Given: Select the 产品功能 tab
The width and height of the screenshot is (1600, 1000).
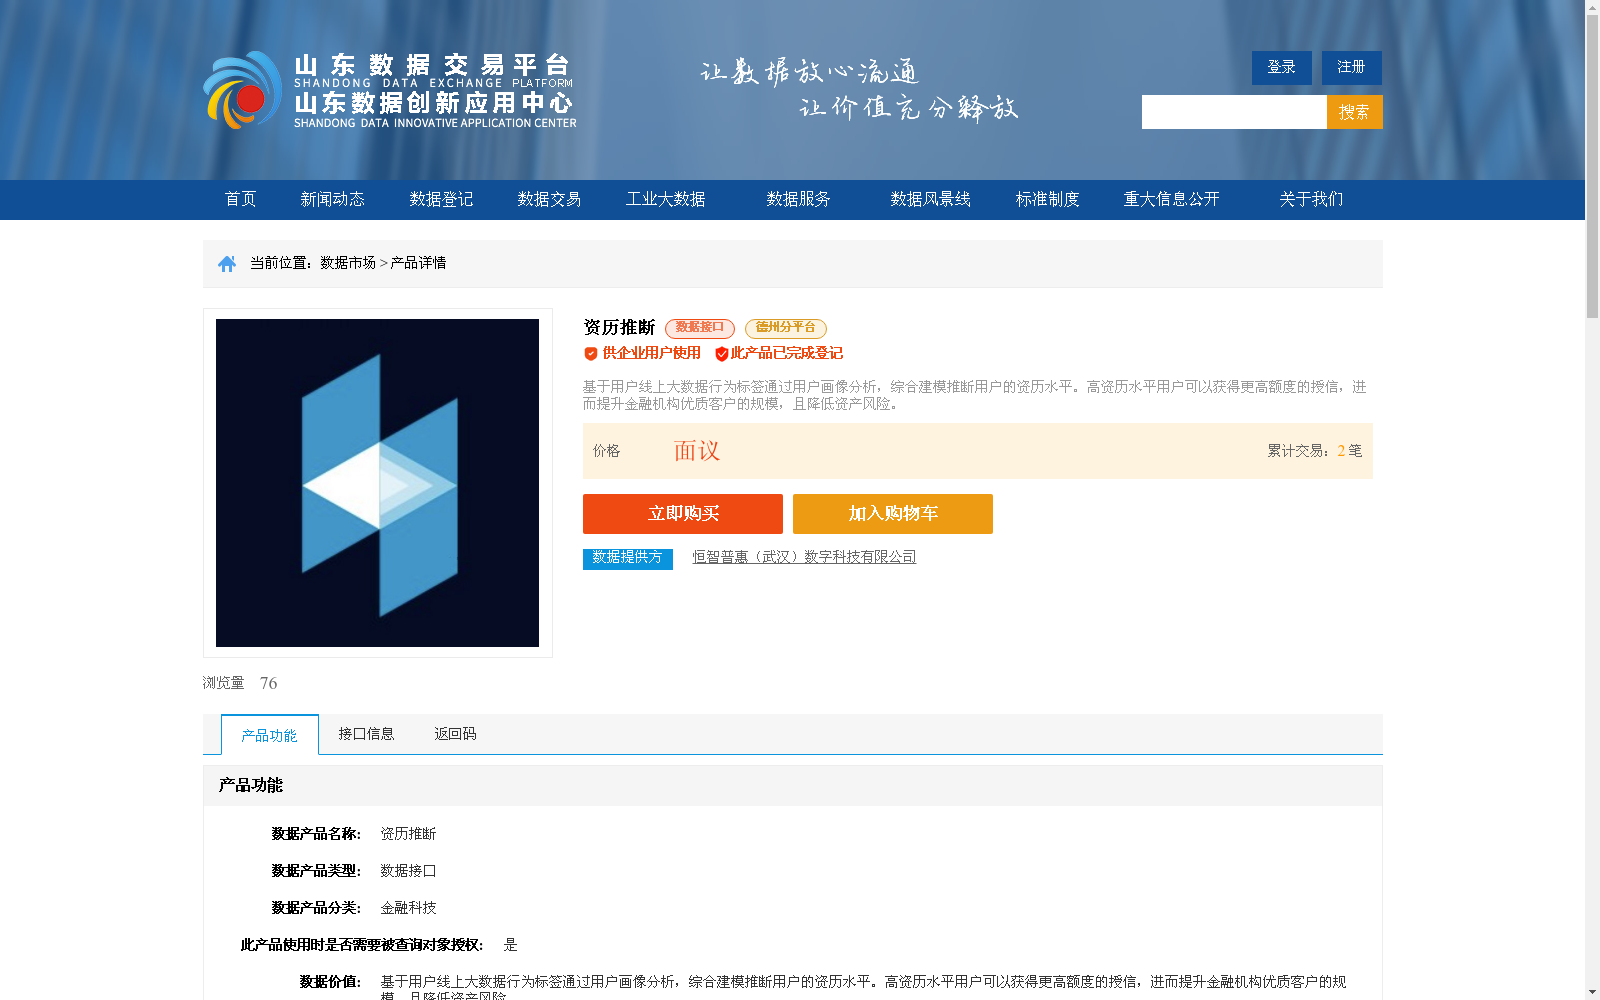Looking at the screenshot, I should coord(270,735).
